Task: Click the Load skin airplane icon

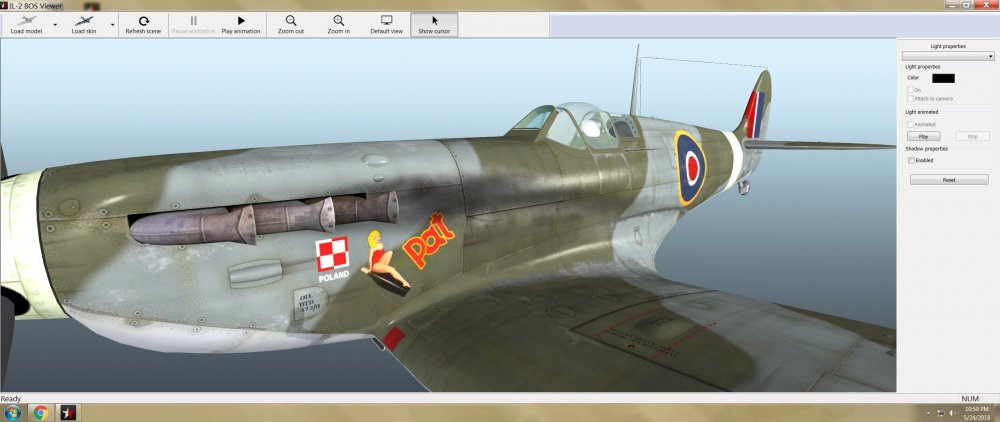Action: (x=84, y=21)
